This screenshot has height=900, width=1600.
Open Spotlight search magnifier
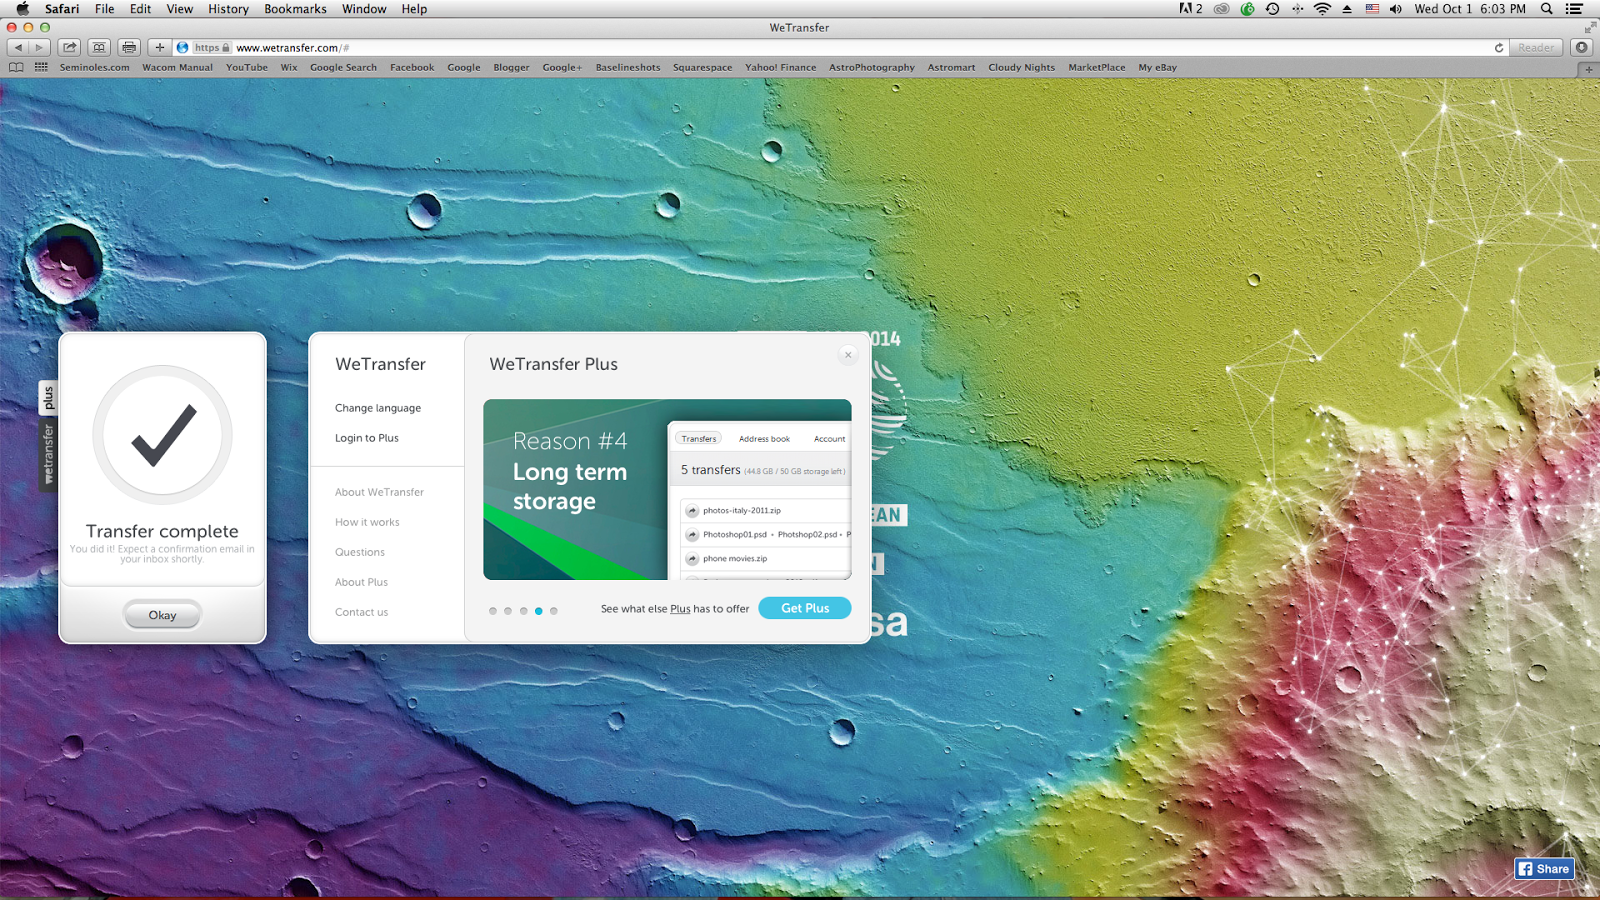[1547, 9]
